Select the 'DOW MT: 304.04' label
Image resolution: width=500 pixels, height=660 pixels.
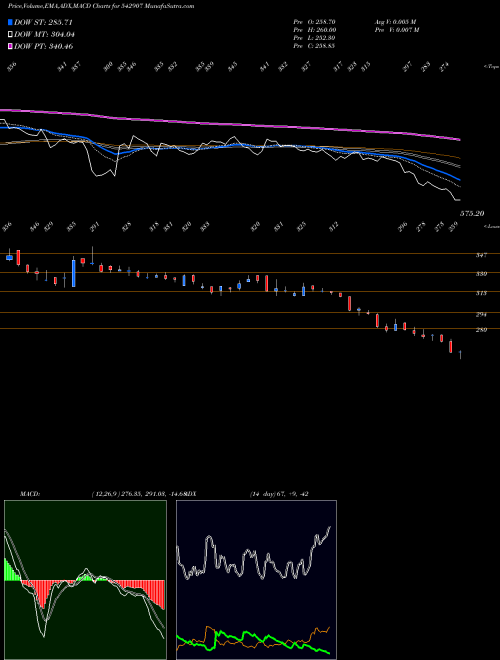coord(44,35)
